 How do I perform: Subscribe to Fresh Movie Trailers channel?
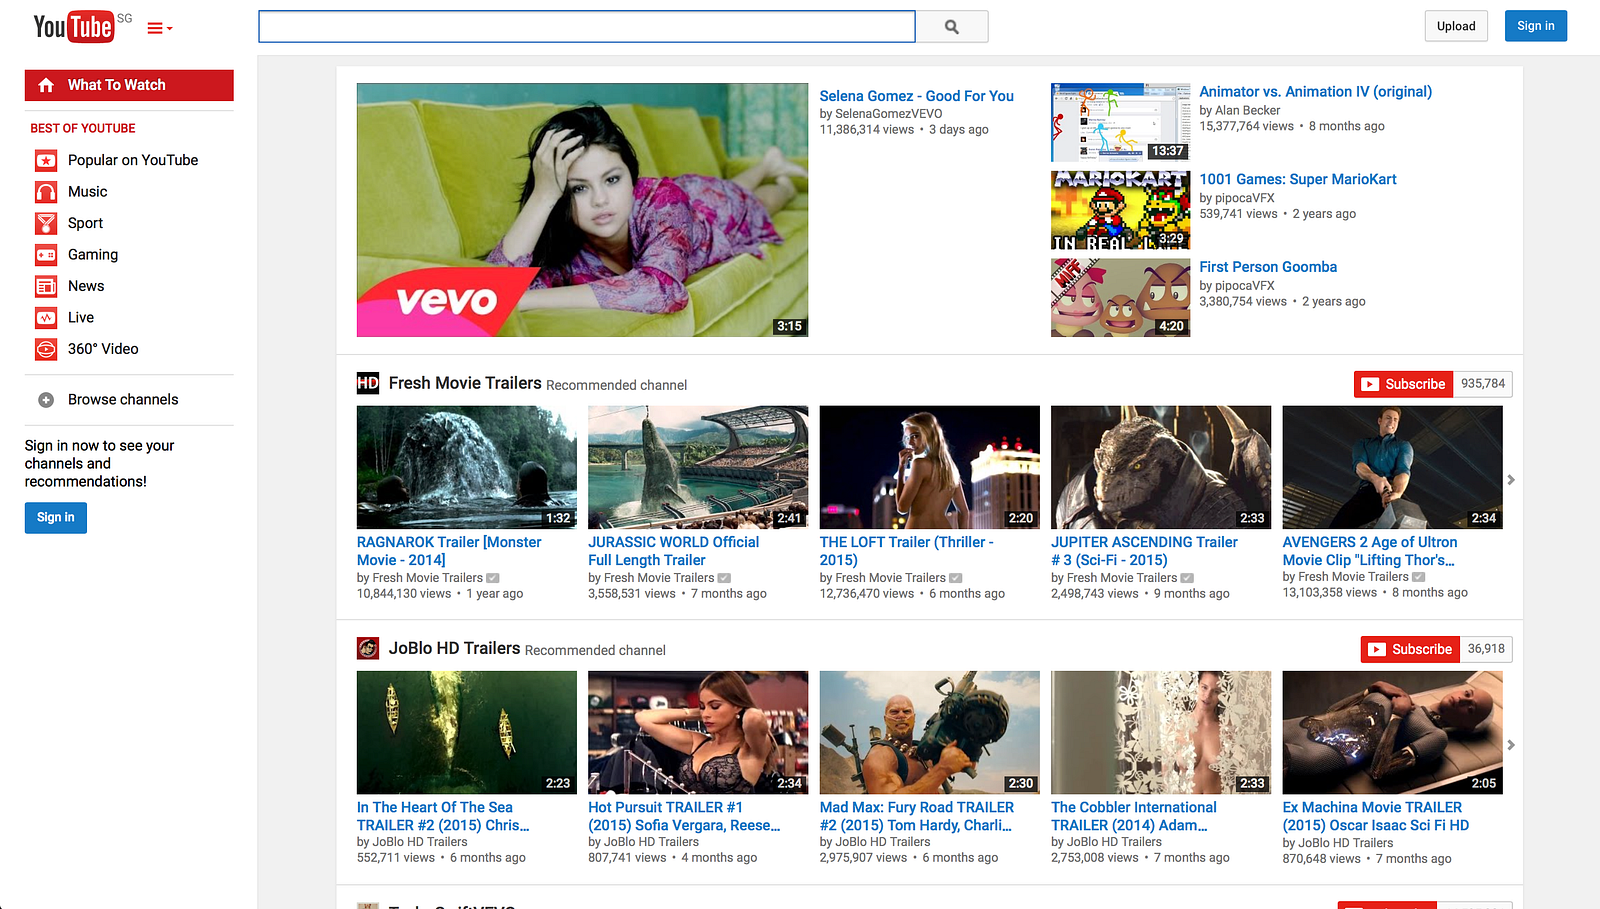pyautogui.click(x=1404, y=384)
